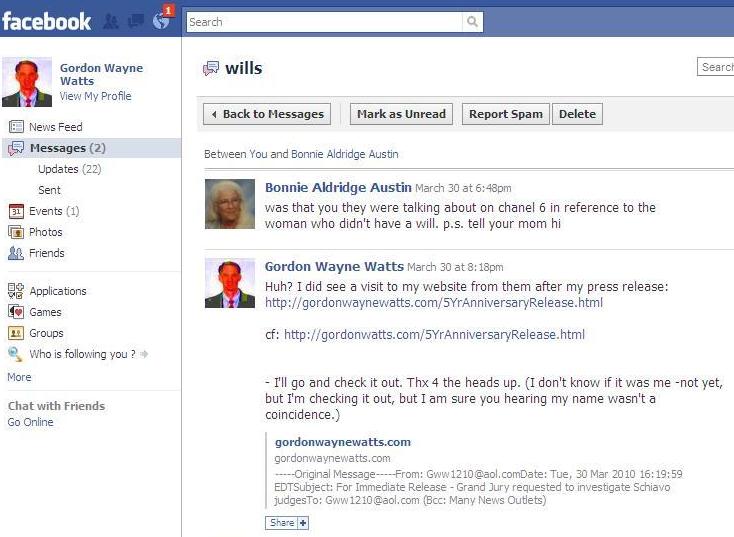Screen dimensions: 734x537
Task: Click the News Feed icon
Action: click(x=16, y=127)
